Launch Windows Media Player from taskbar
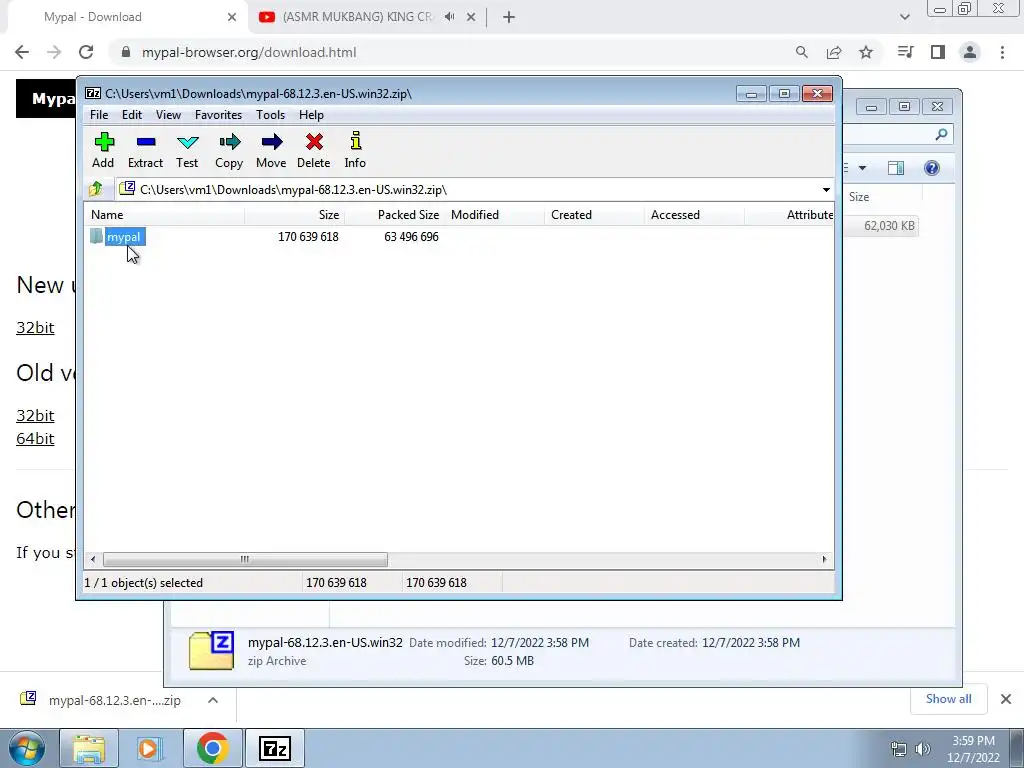 point(148,748)
